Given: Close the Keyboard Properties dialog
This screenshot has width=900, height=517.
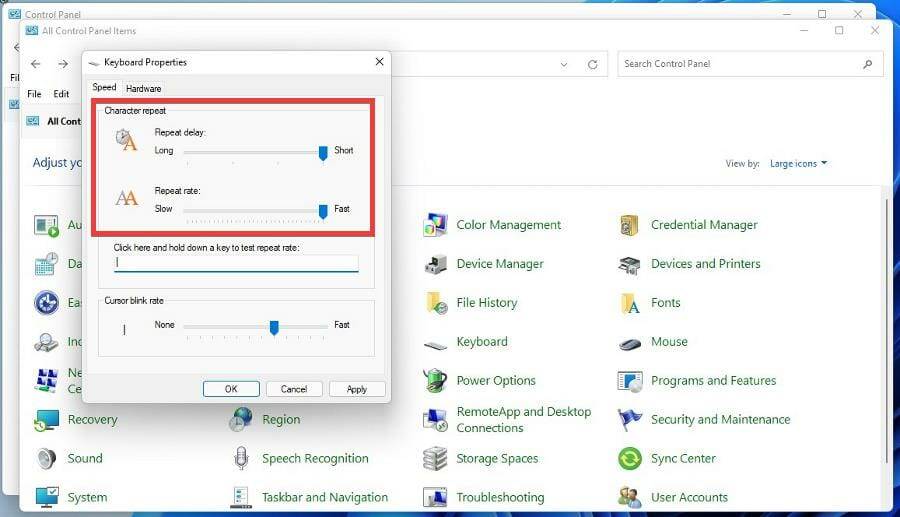Looking at the screenshot, I should 379,62.
